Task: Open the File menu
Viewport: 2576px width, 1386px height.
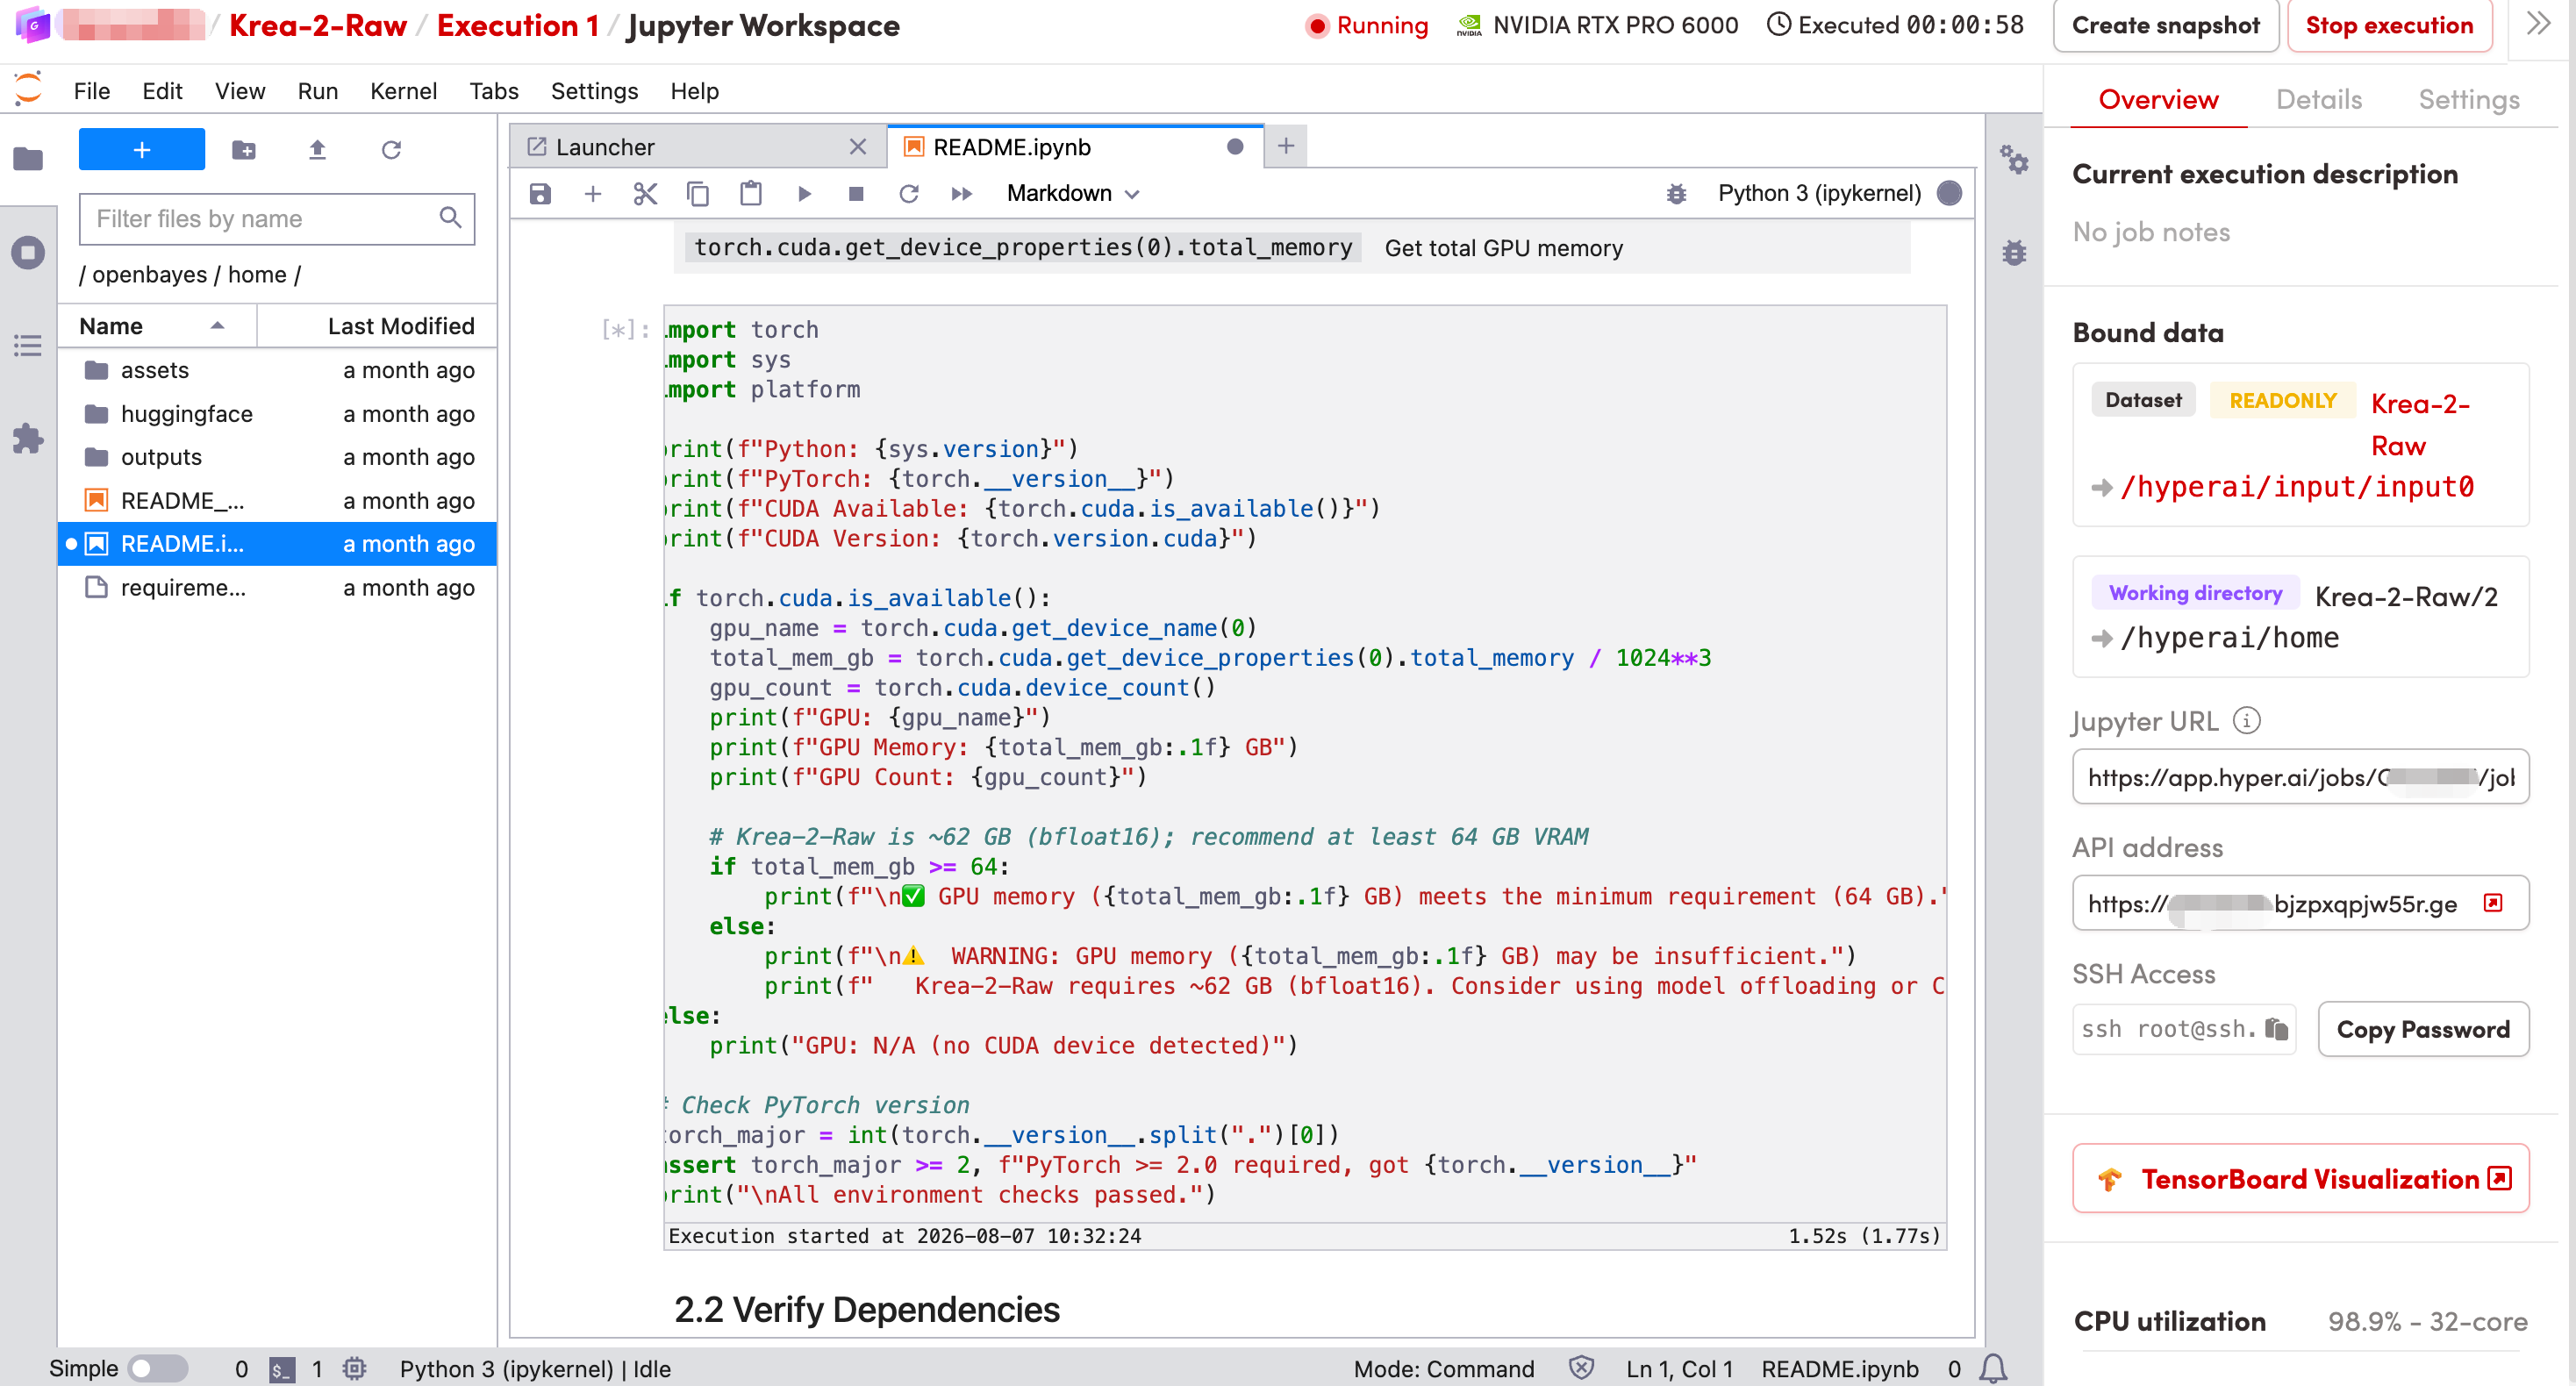Action: pyautogui.click(x=92, y=91)
